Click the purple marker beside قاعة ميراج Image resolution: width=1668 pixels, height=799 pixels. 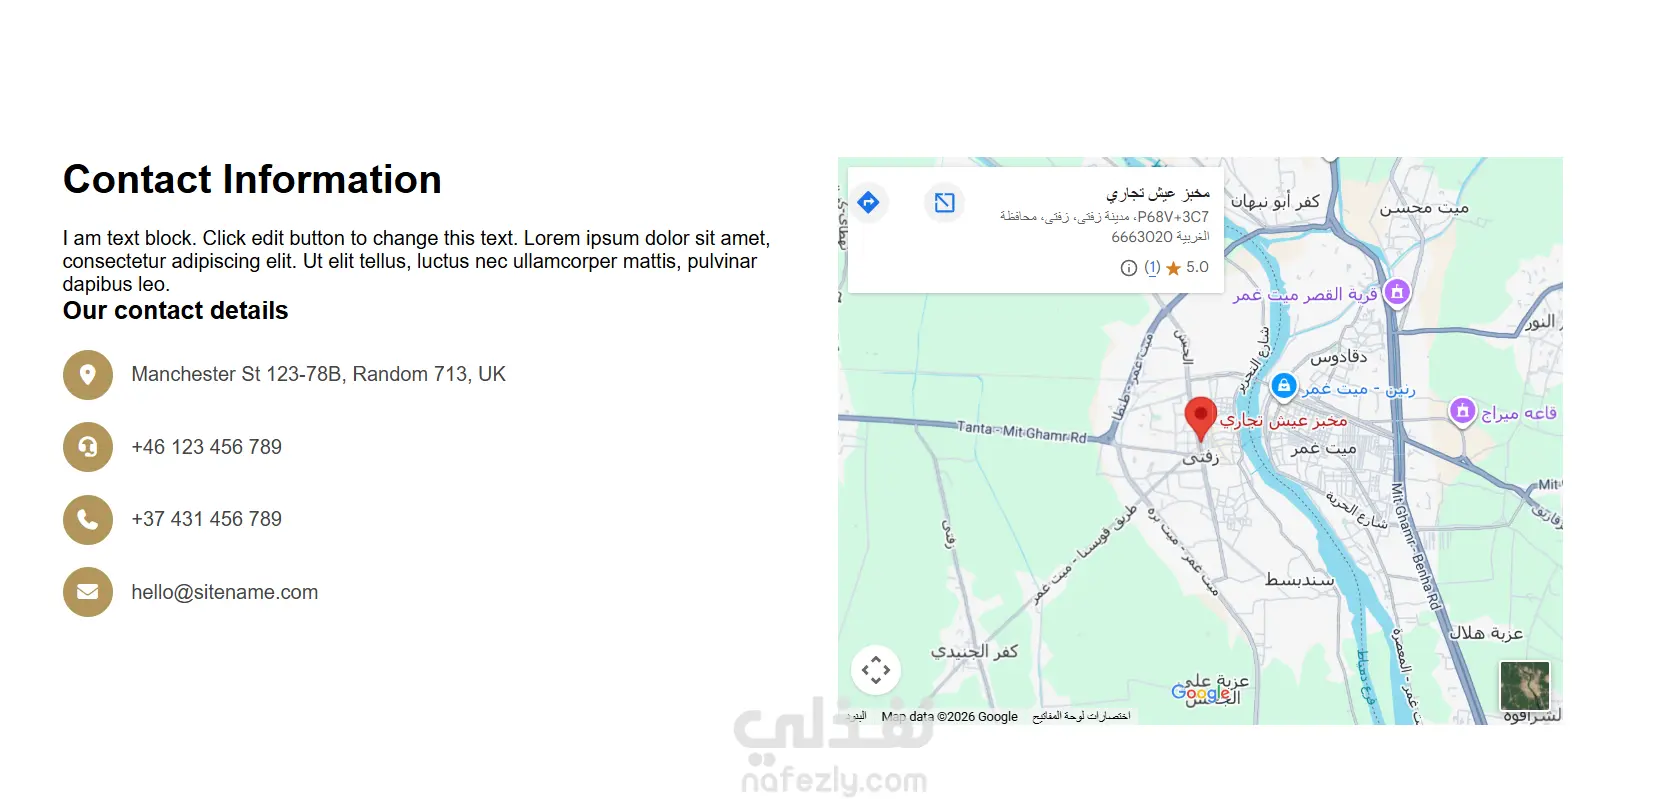(x=1463, y=411)
